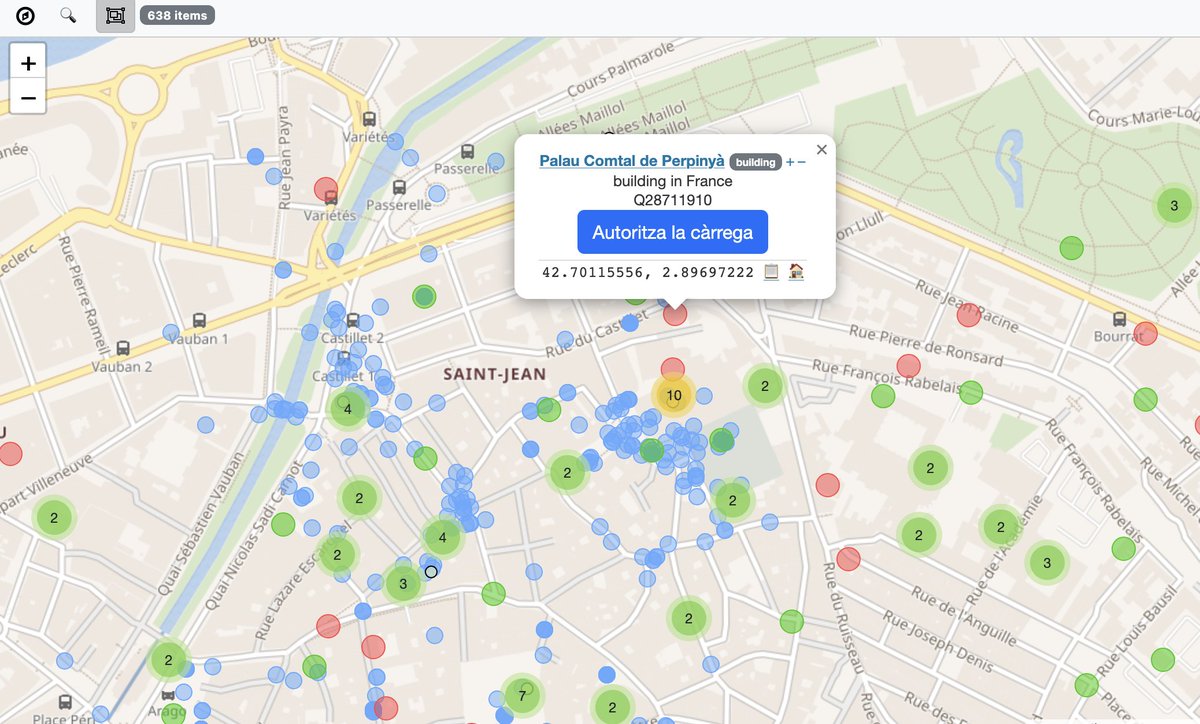
Task: Click the building in France description
Action: [672, 181]
